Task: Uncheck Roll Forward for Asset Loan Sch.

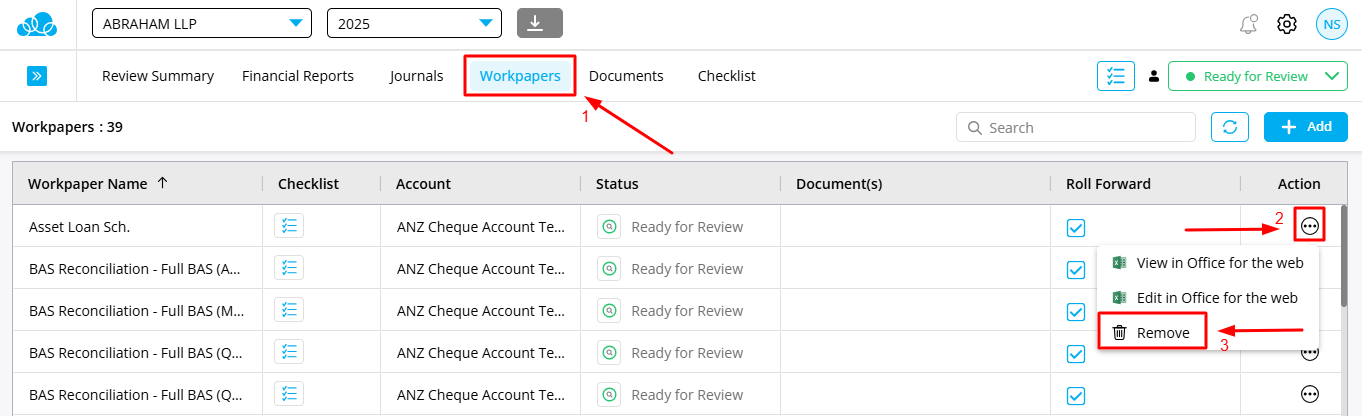Action: pos(1076,228)
